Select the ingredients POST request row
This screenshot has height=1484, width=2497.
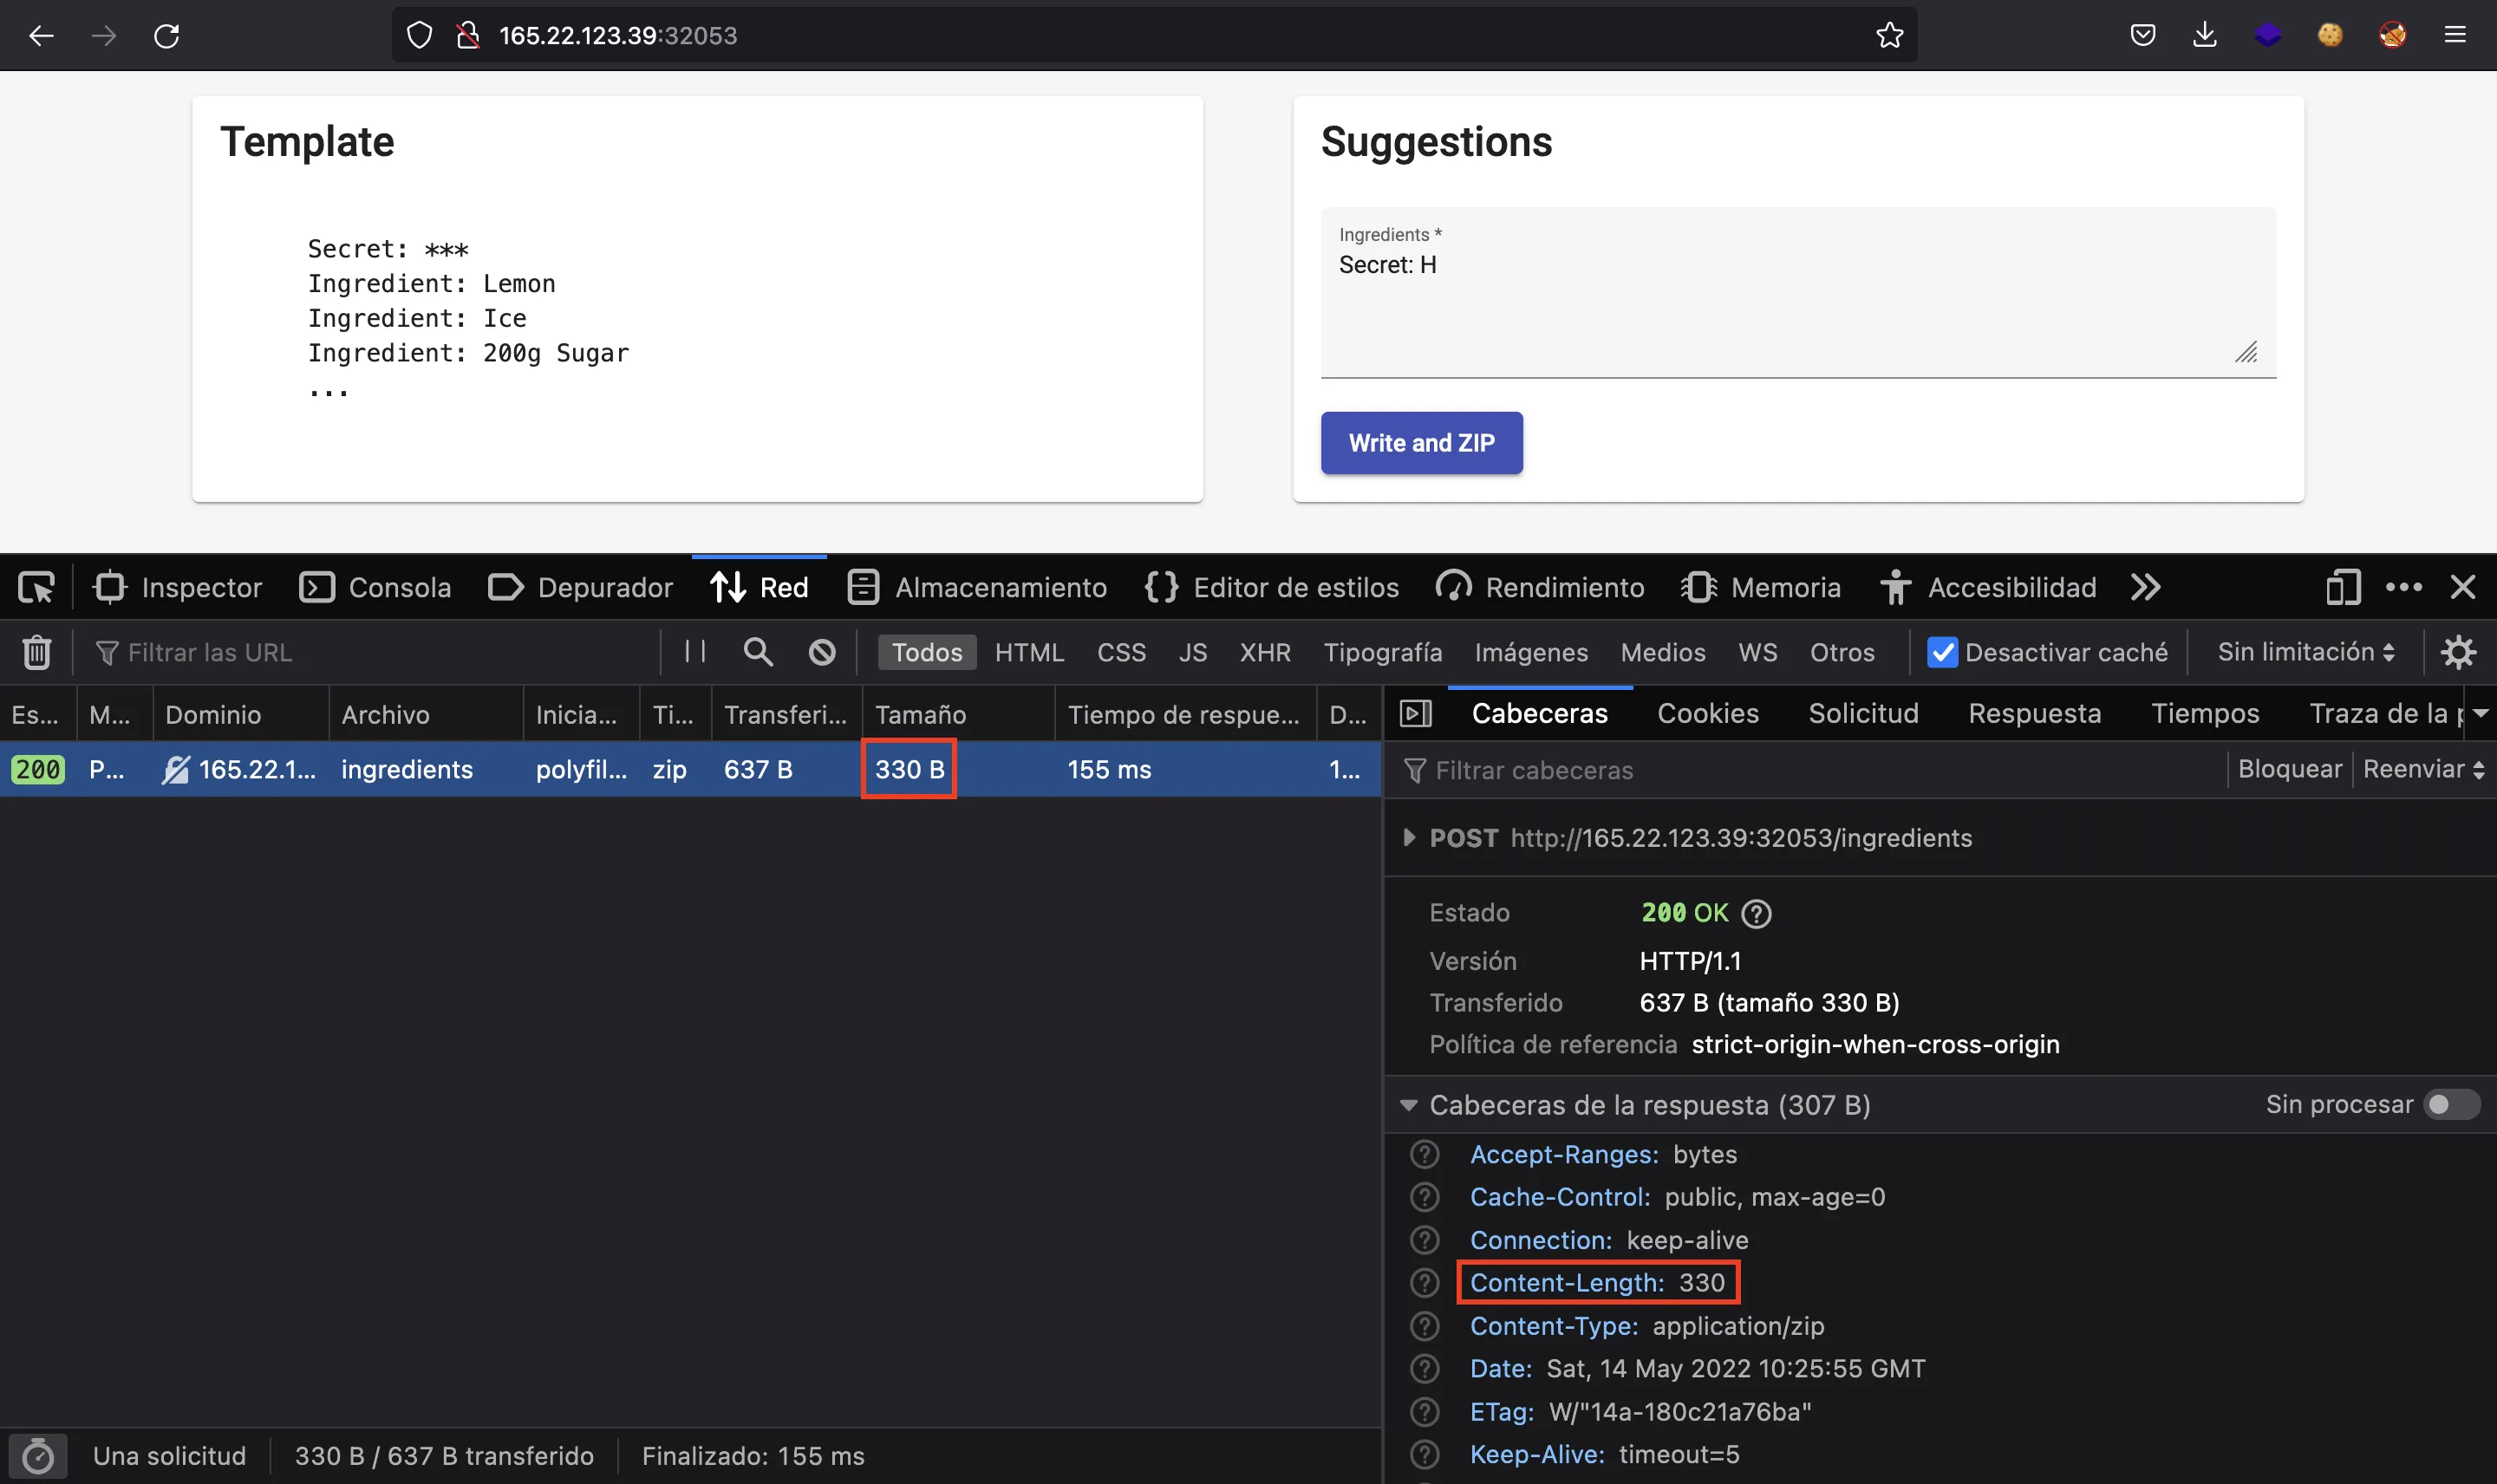pos(690,769)
